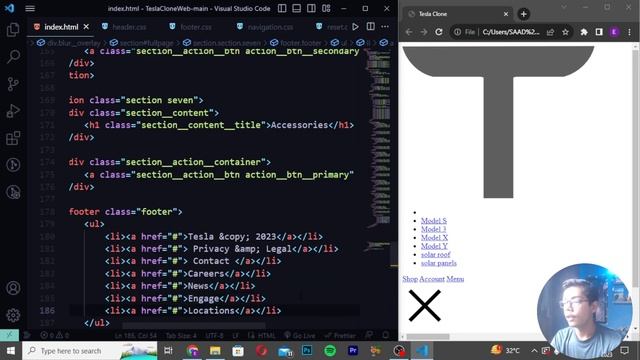The height and width of the screenshot is (360, 640).
Task: Open Premiere Pro from the taskbar
Action: [353, 351]
